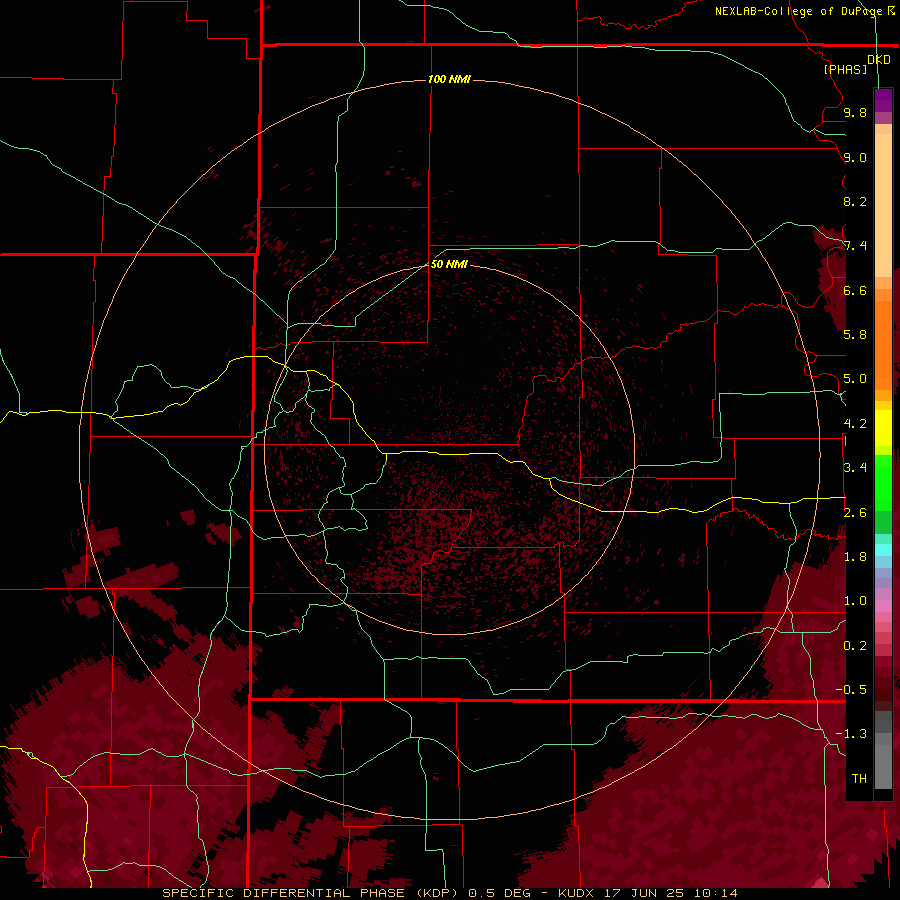Click the 1.8 scale value

[x=855, y=557]
